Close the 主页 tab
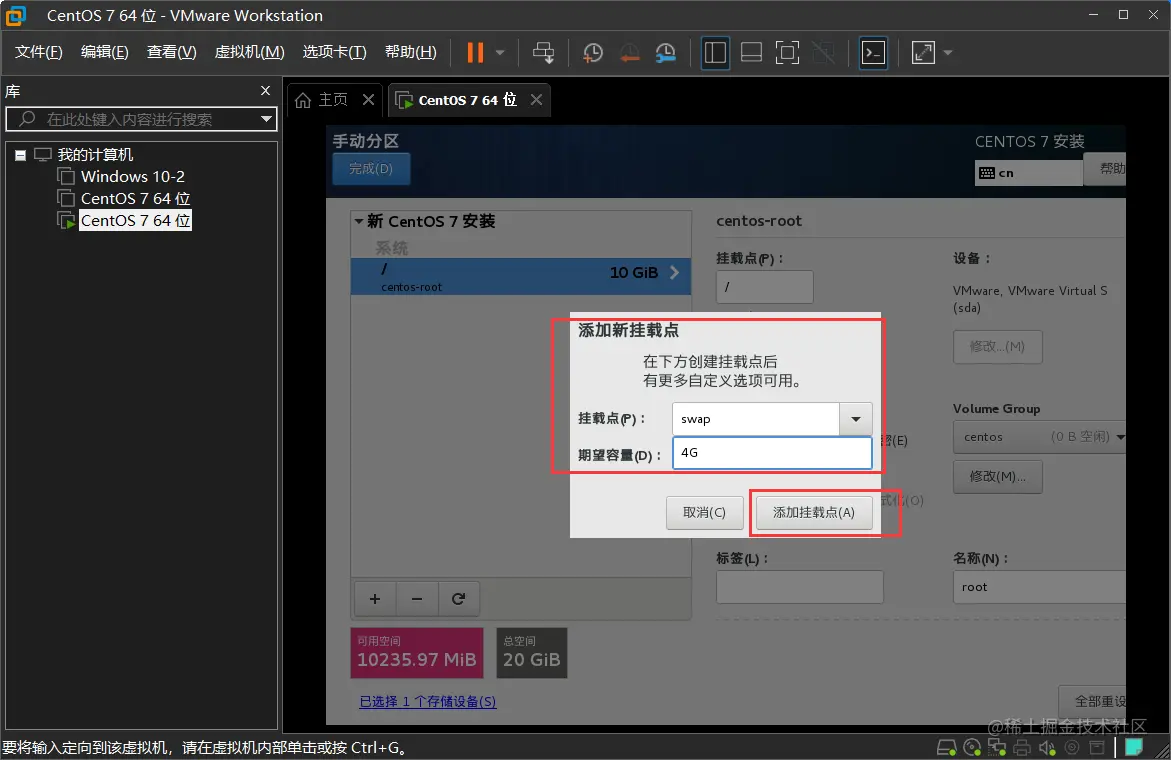 [x=368, y=99]
